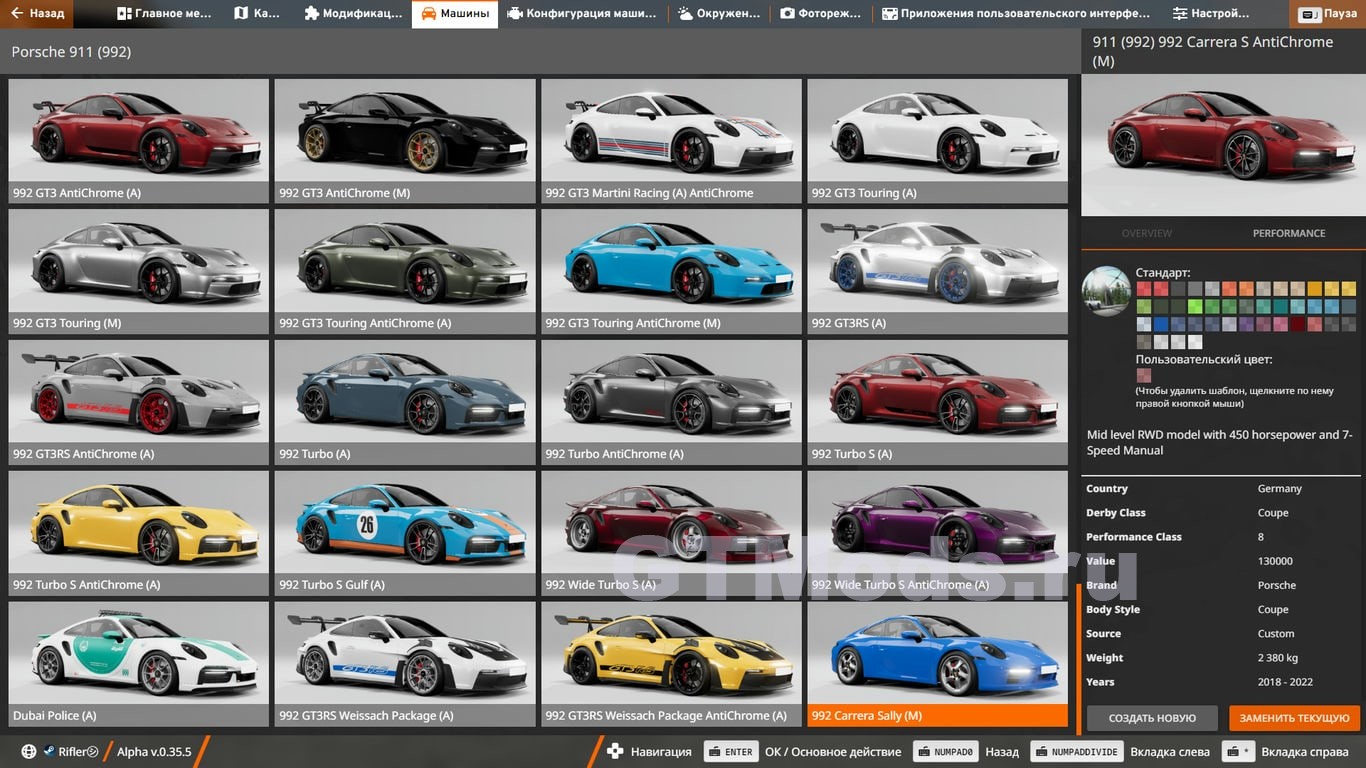1366x768 pixels.
Task: Switch to the PERFORMANCE tab
Action: tap(1289, 233)
